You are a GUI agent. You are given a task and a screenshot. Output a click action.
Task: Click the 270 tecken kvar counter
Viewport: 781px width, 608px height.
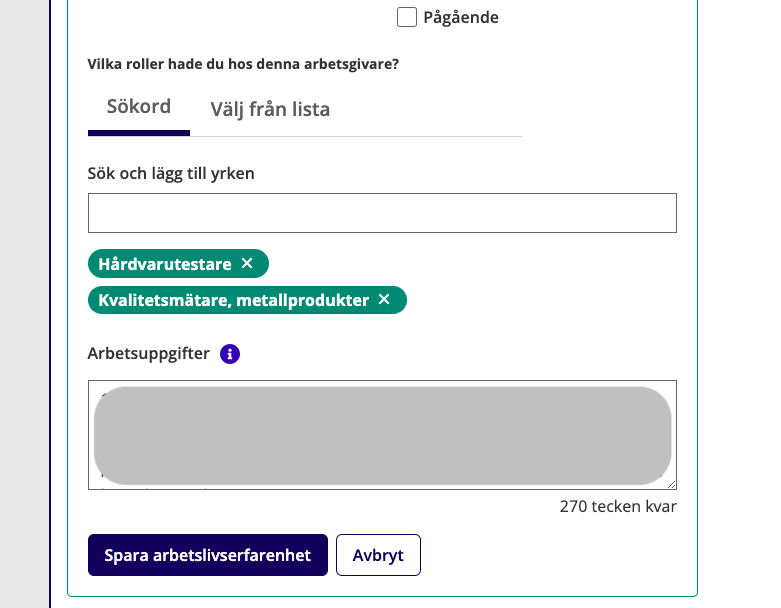pos(618,506)
